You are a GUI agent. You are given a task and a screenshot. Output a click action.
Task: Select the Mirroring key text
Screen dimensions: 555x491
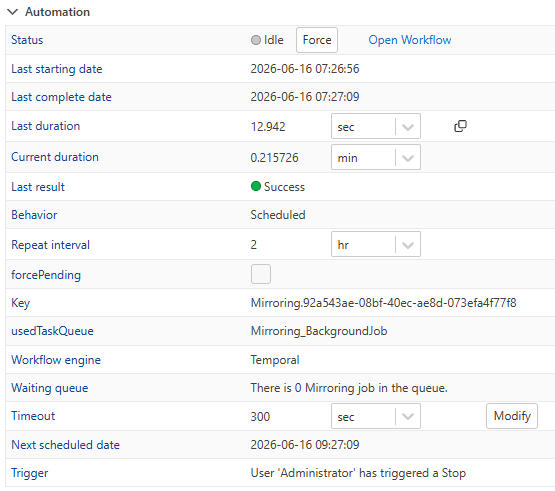pyautogui.click(x=383, y=303)
